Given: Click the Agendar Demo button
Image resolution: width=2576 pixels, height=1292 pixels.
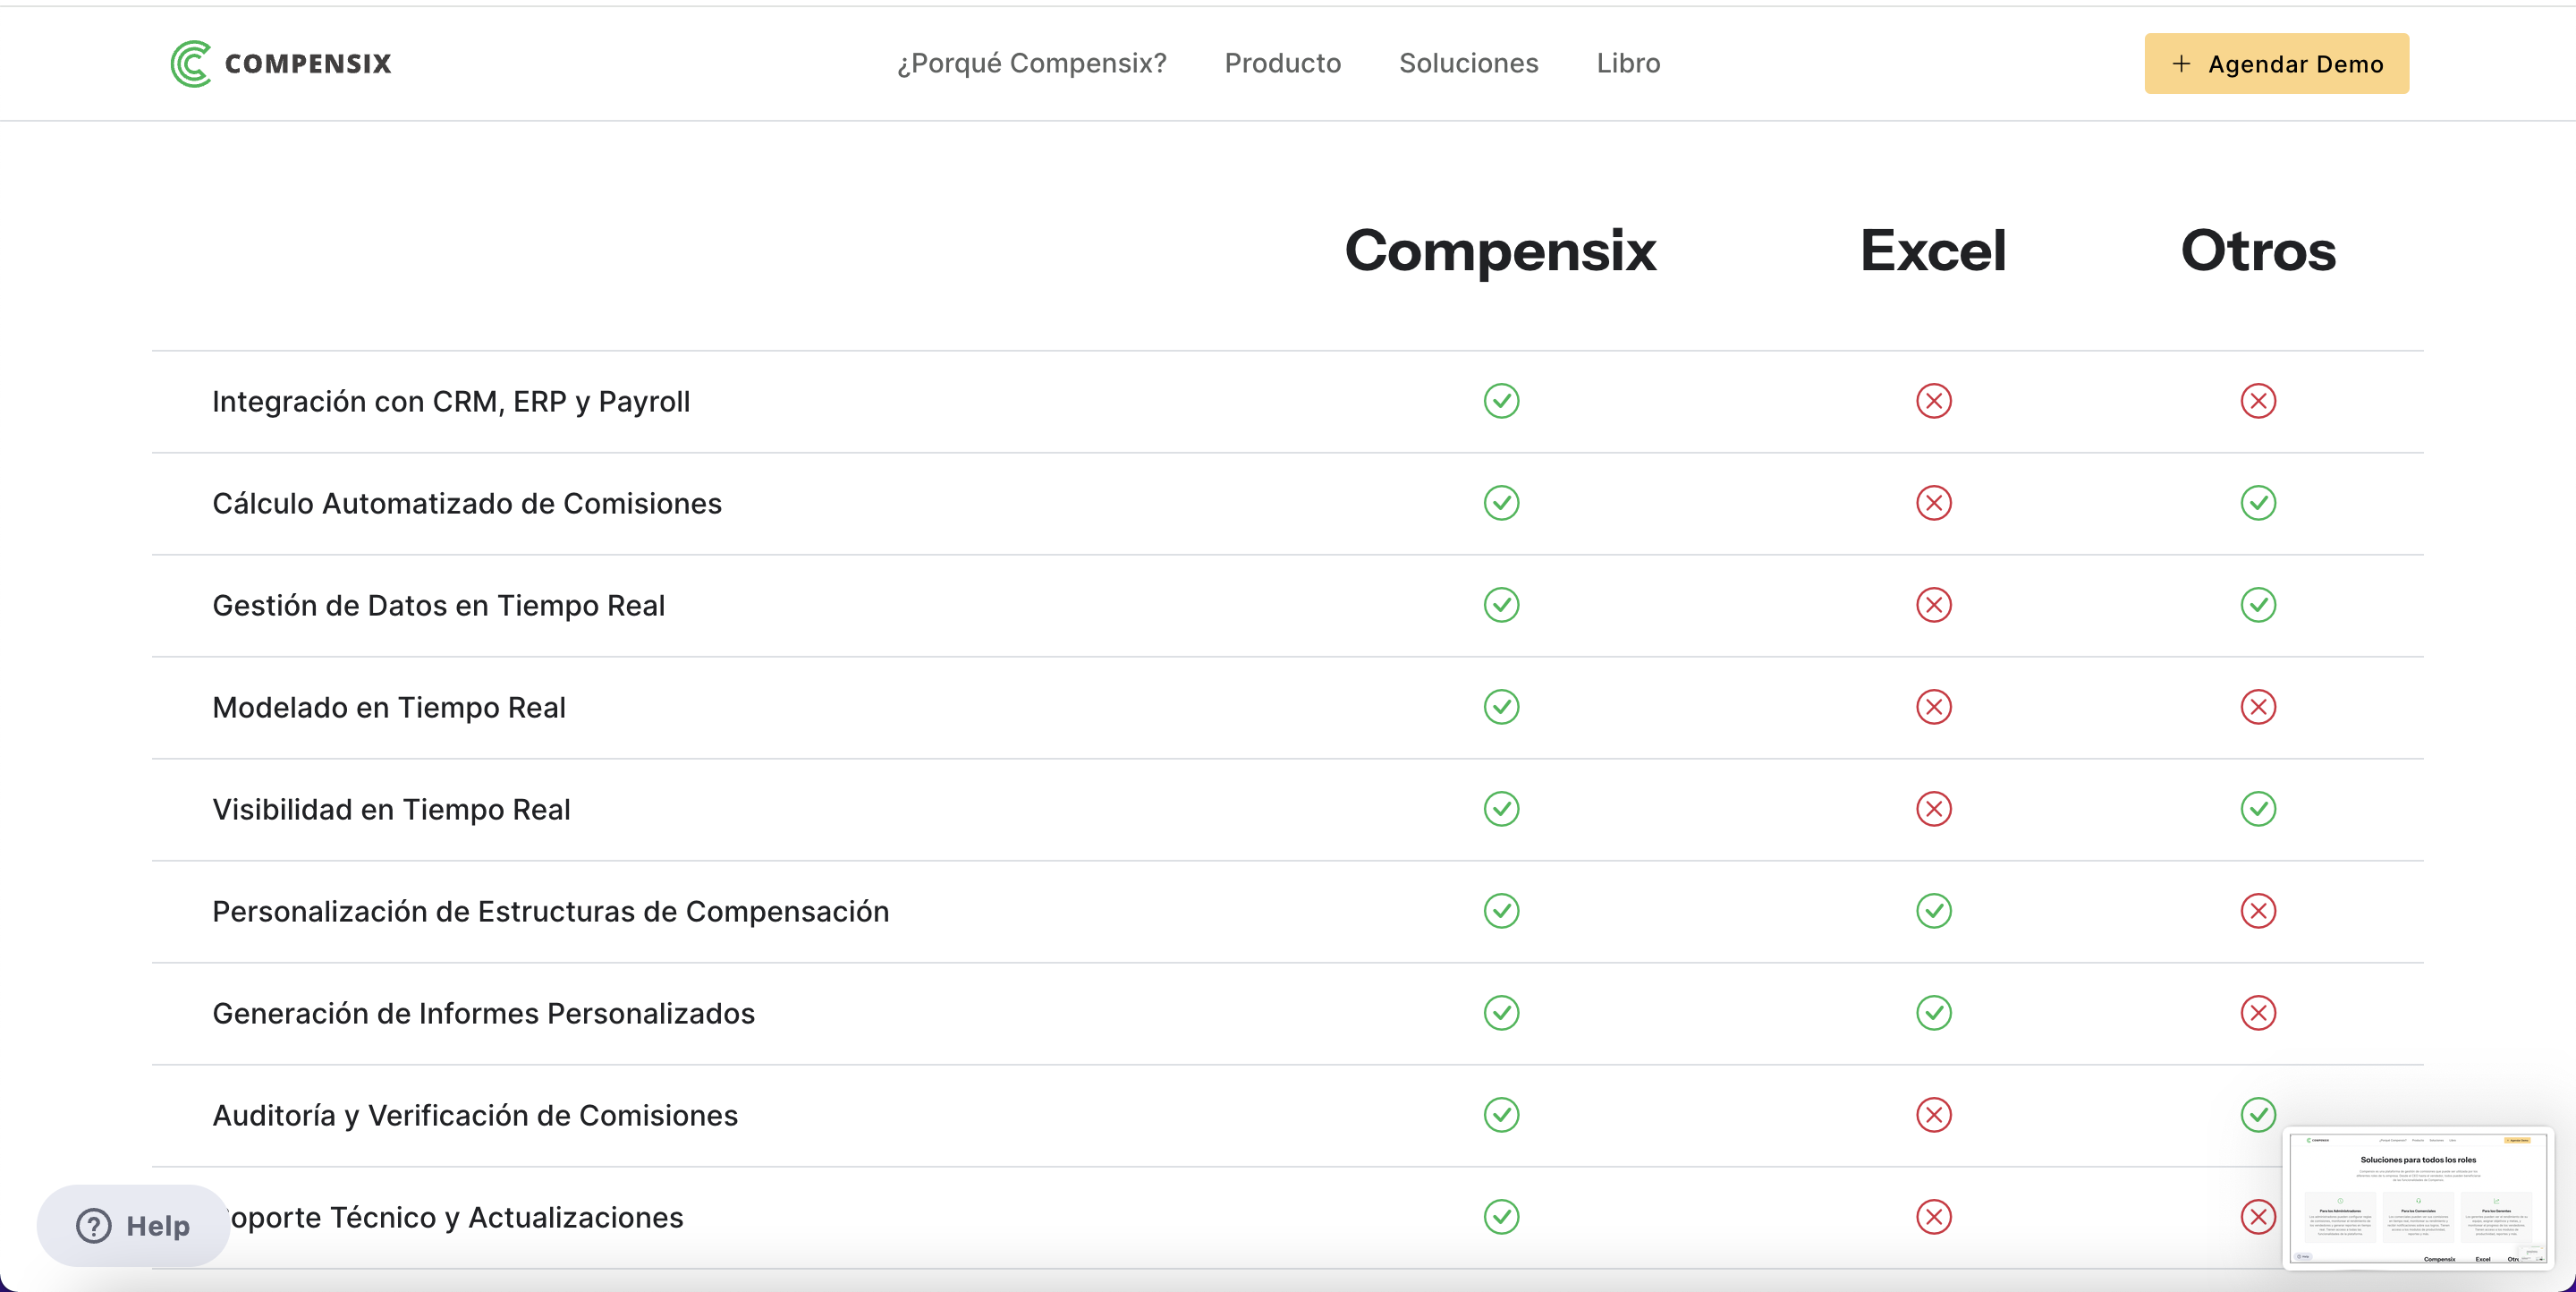Looking at the screenshot, I should 2276,64.
